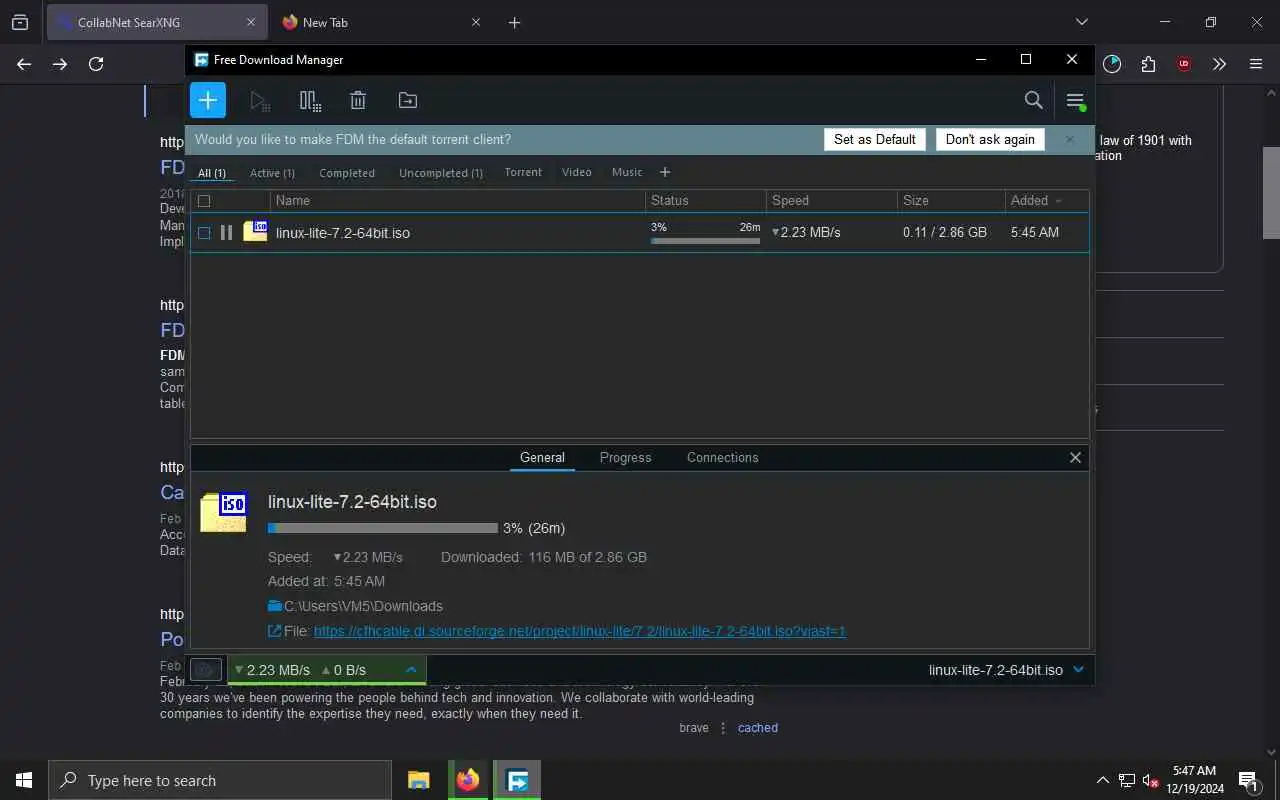The height and width of the screenshot is (800, 1280).
Task: Click the General panel progress bar
Action: 382,528
